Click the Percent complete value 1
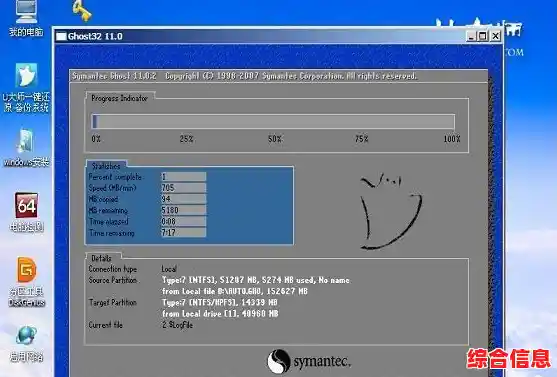The image size is (557, 377). coord(183,177)
